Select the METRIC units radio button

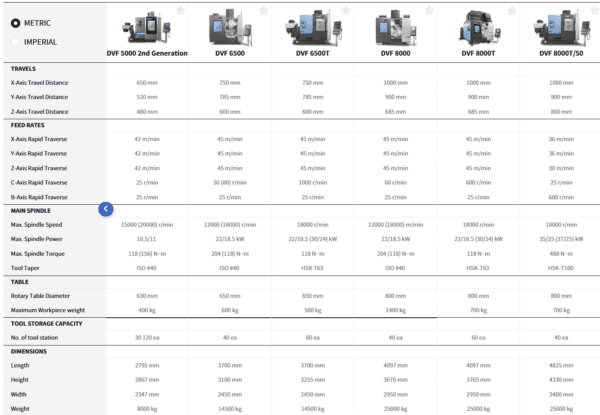tap(15, 23)
